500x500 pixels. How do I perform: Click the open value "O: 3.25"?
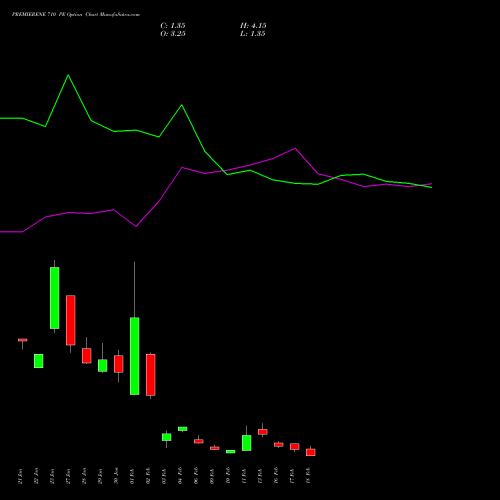pyautogui.click(x=173, y=34)
